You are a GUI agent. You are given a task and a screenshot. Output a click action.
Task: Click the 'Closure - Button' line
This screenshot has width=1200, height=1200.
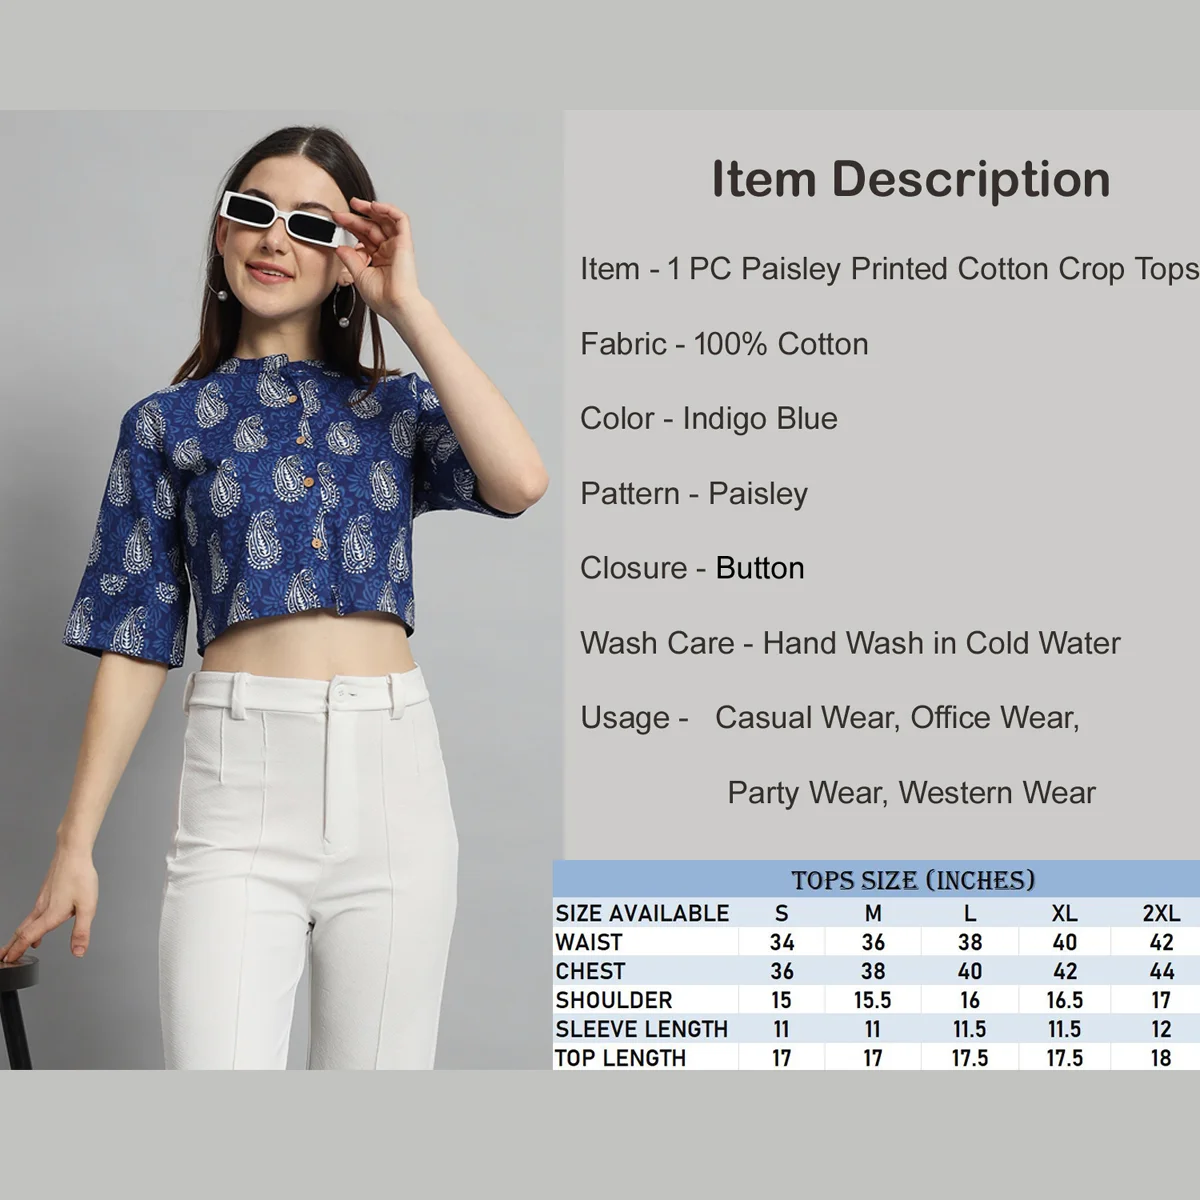coord(692,568)
